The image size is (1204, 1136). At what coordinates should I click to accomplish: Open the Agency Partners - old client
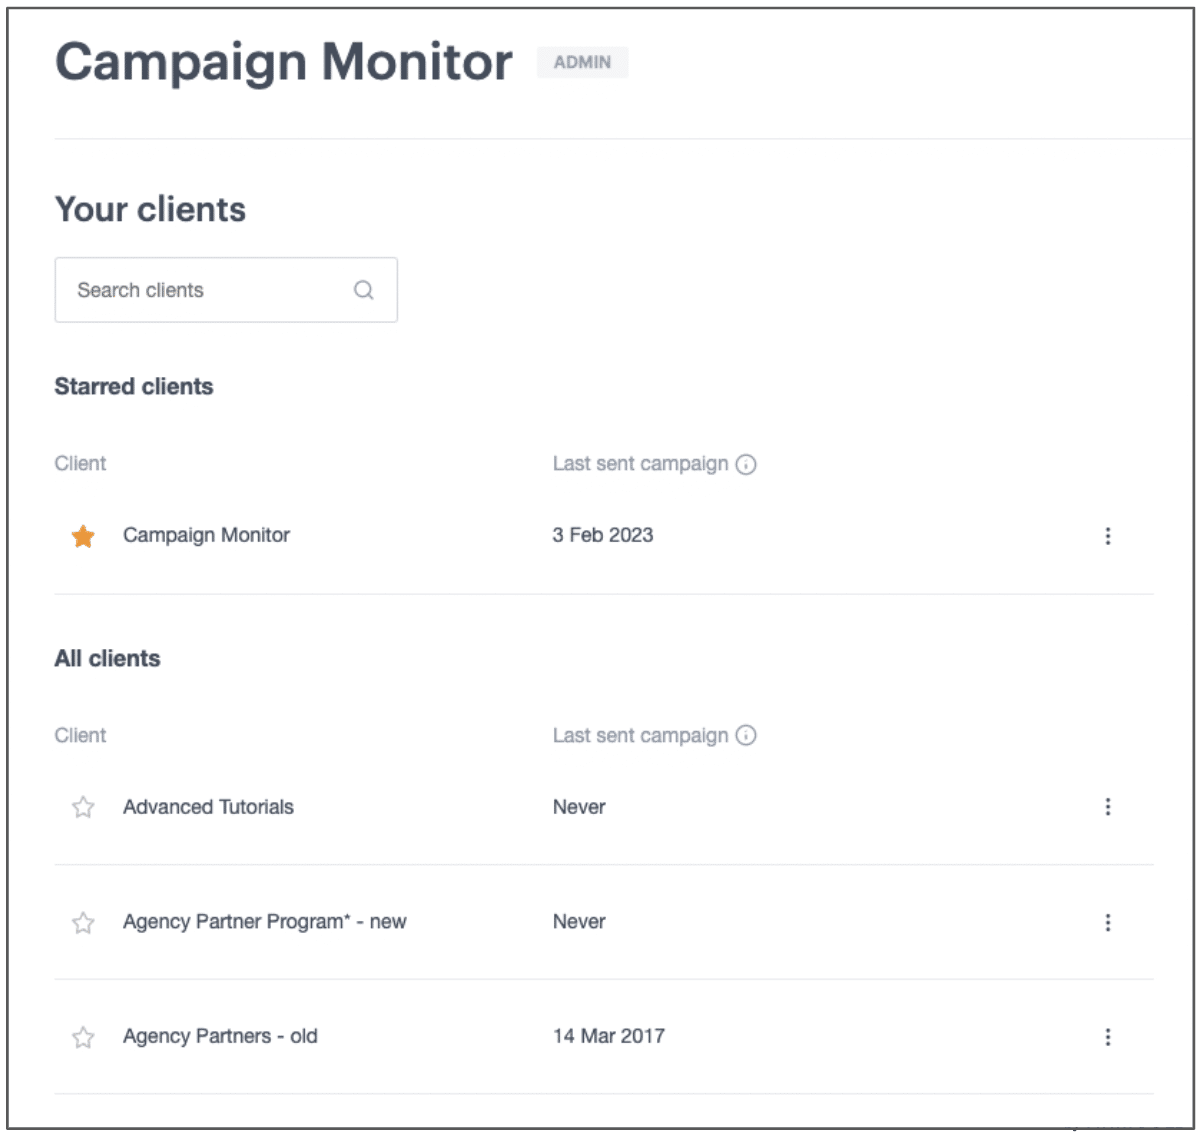[220, 1036]
